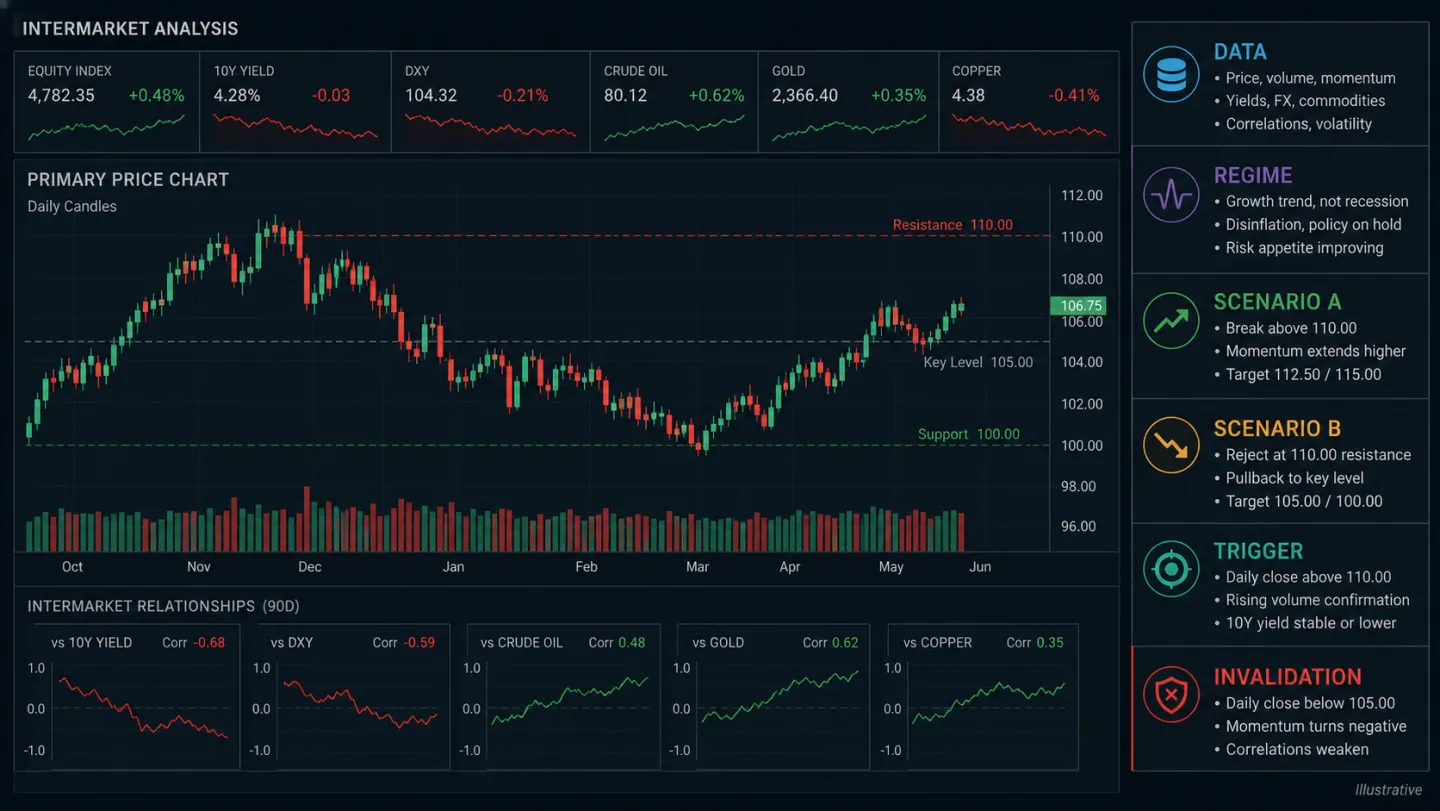
Task: Click the SCENARIO A heading
Action: pos(1277,302)
